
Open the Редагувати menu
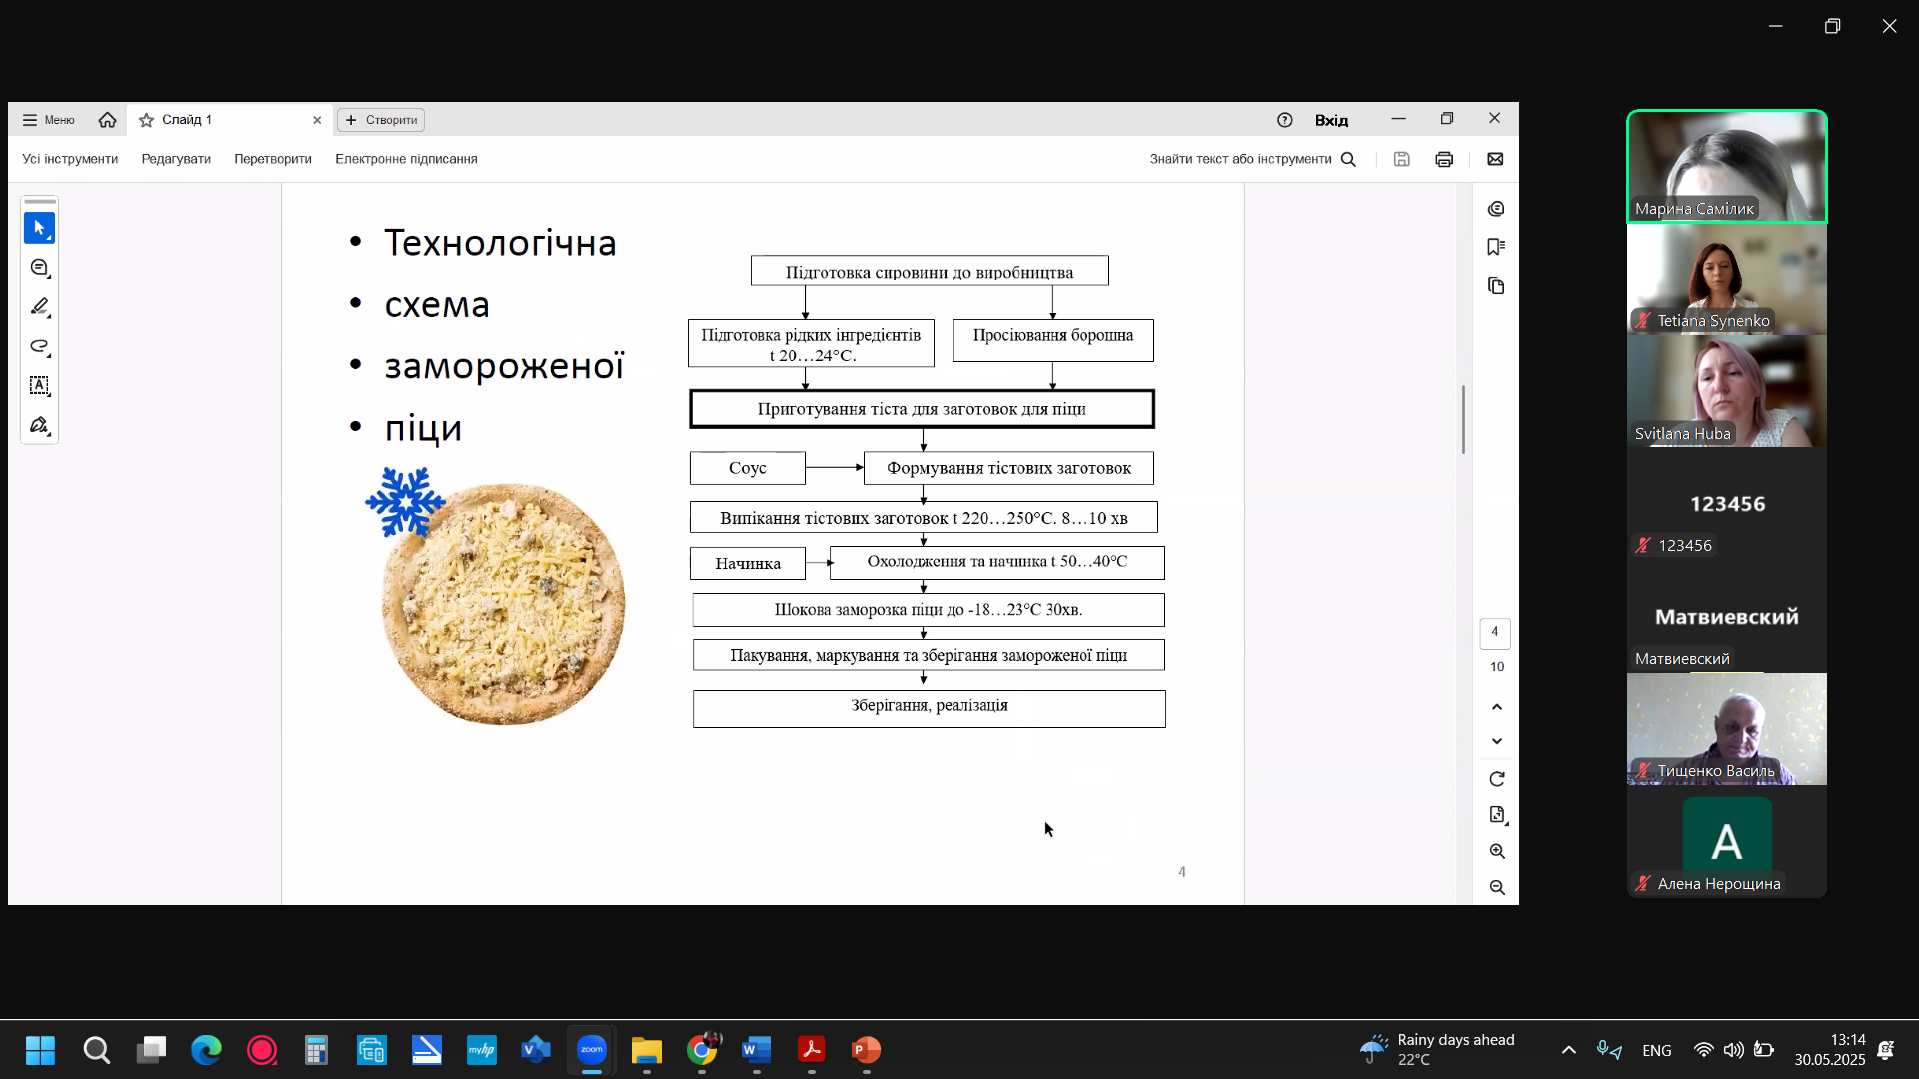coord(176,159)
